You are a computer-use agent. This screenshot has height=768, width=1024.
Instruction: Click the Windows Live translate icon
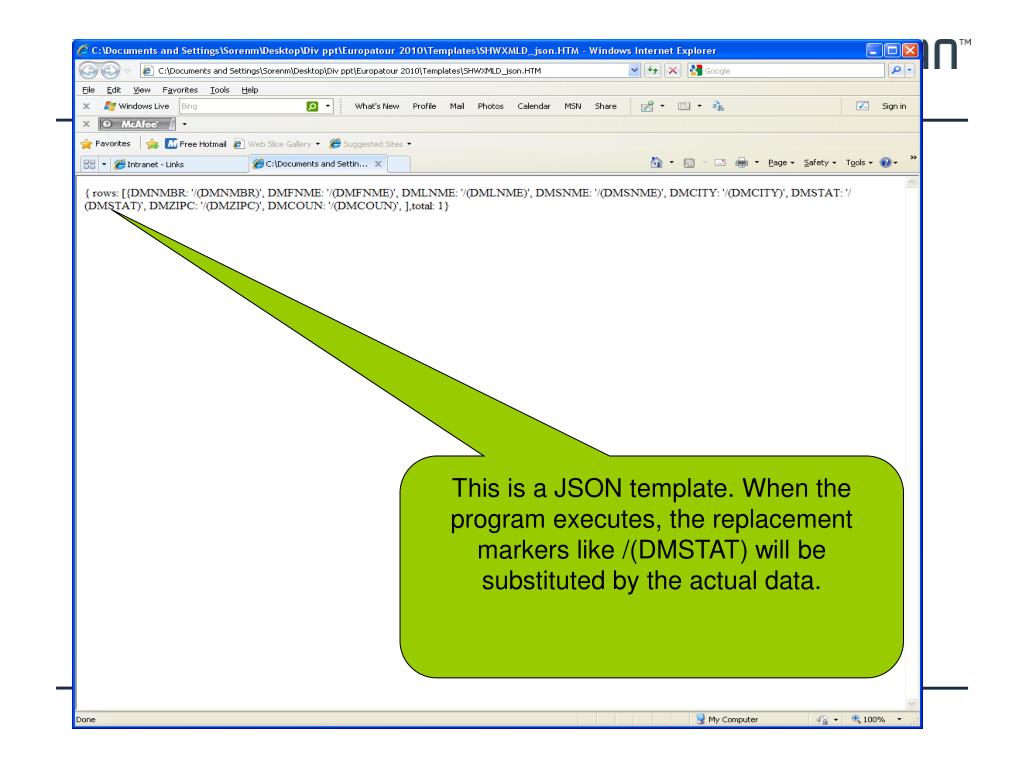click(x=718, y=106)
